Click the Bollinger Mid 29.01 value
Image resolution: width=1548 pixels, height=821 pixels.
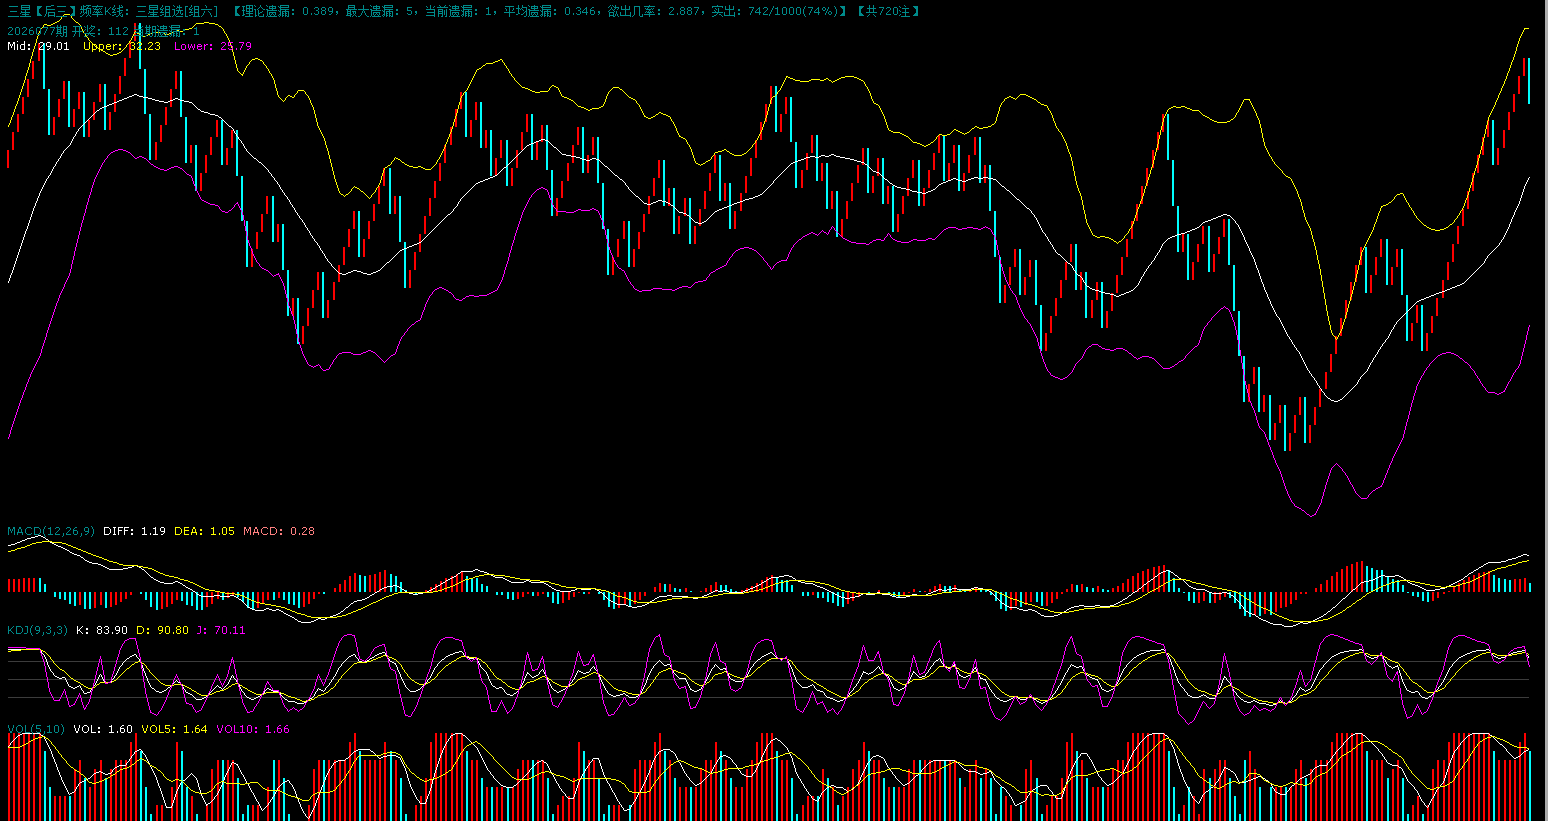(38, 46)
